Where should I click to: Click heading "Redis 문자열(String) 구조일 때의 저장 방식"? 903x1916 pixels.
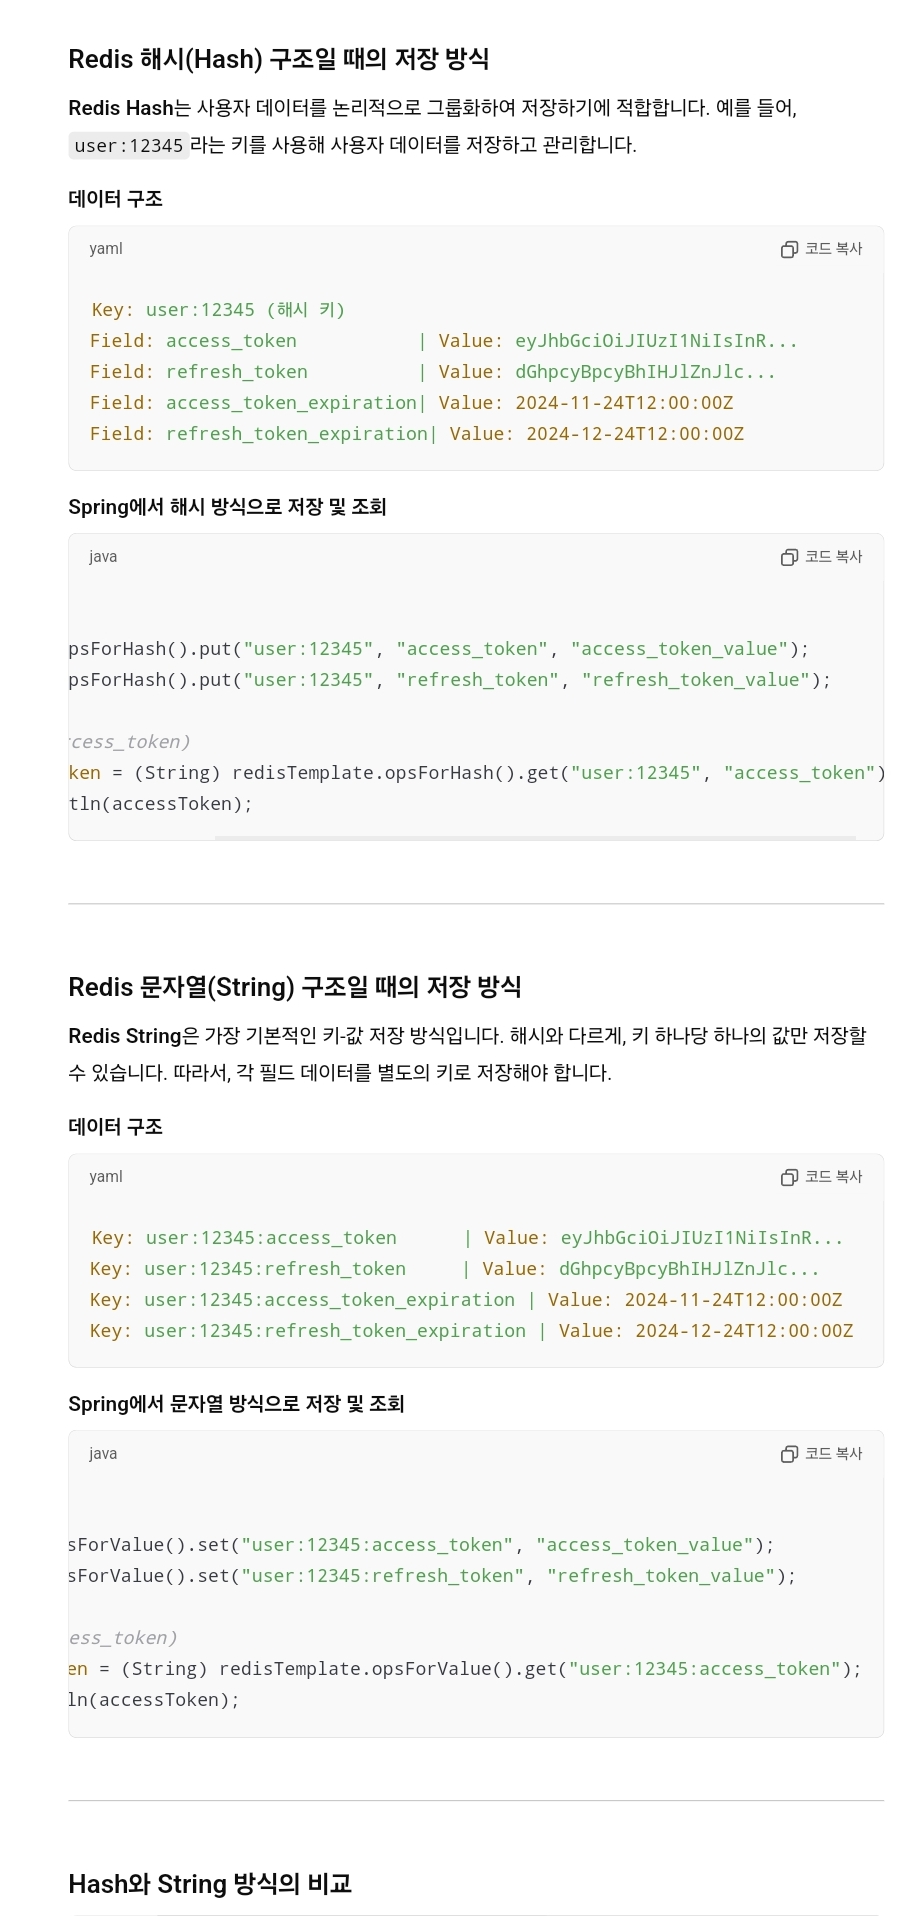pyautogui.click(x=294, y=987)
